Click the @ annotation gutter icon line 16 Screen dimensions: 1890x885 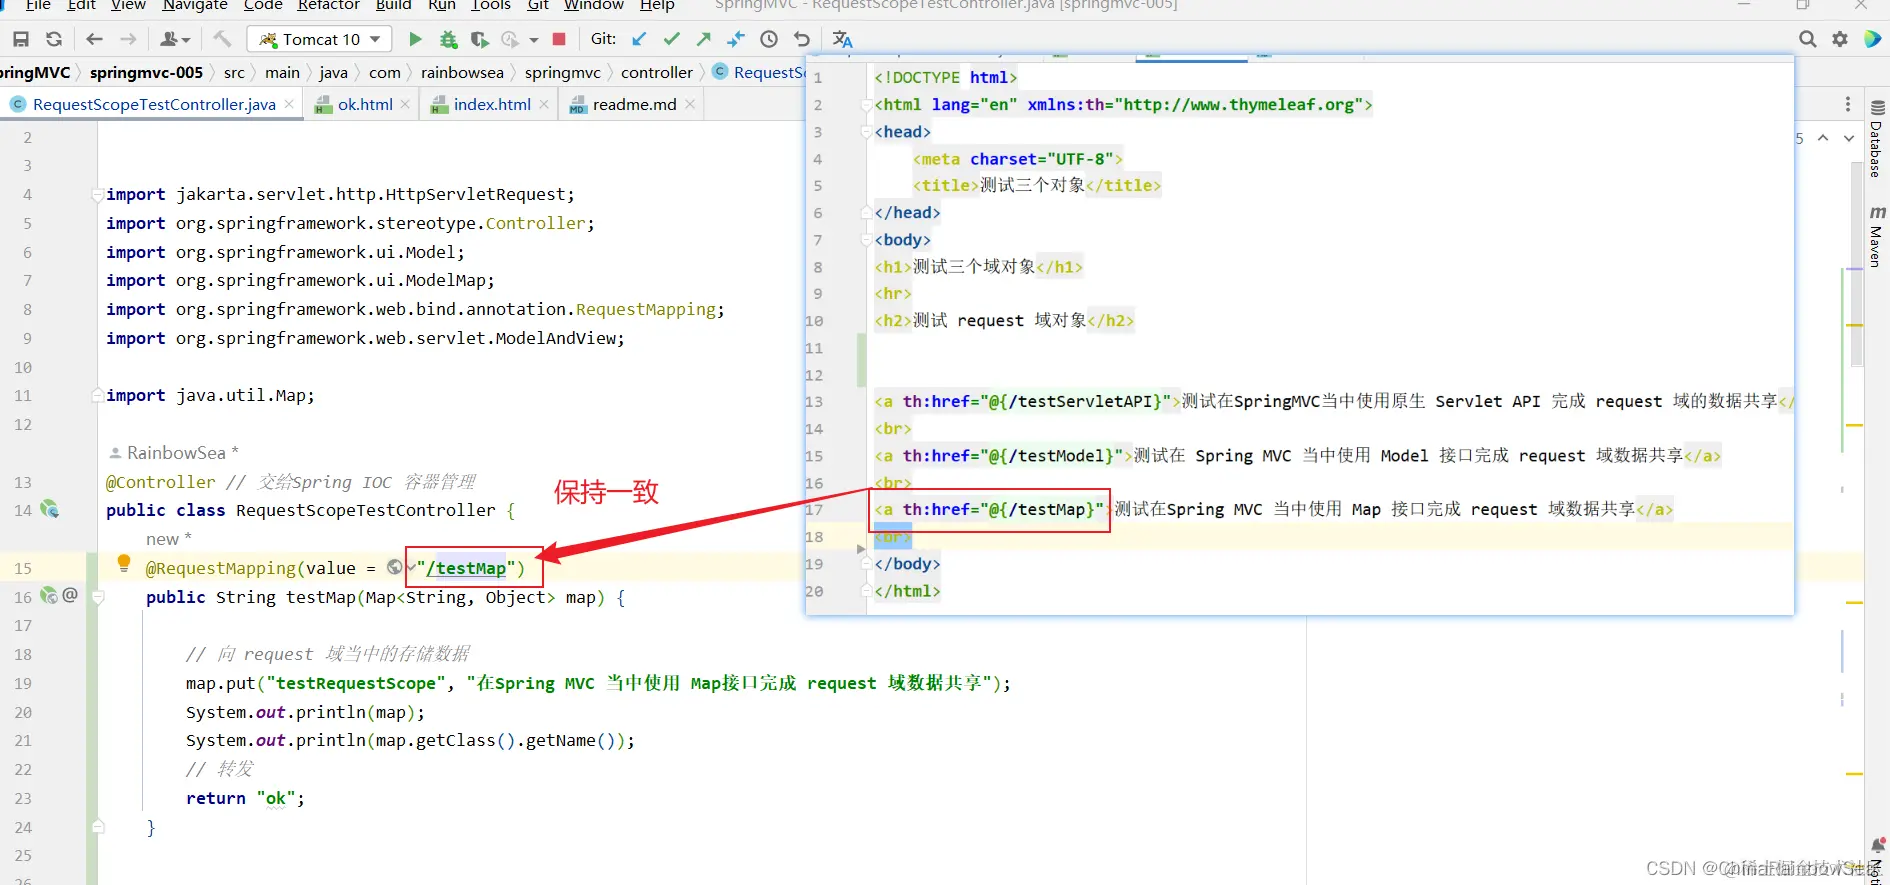(70, 595)
